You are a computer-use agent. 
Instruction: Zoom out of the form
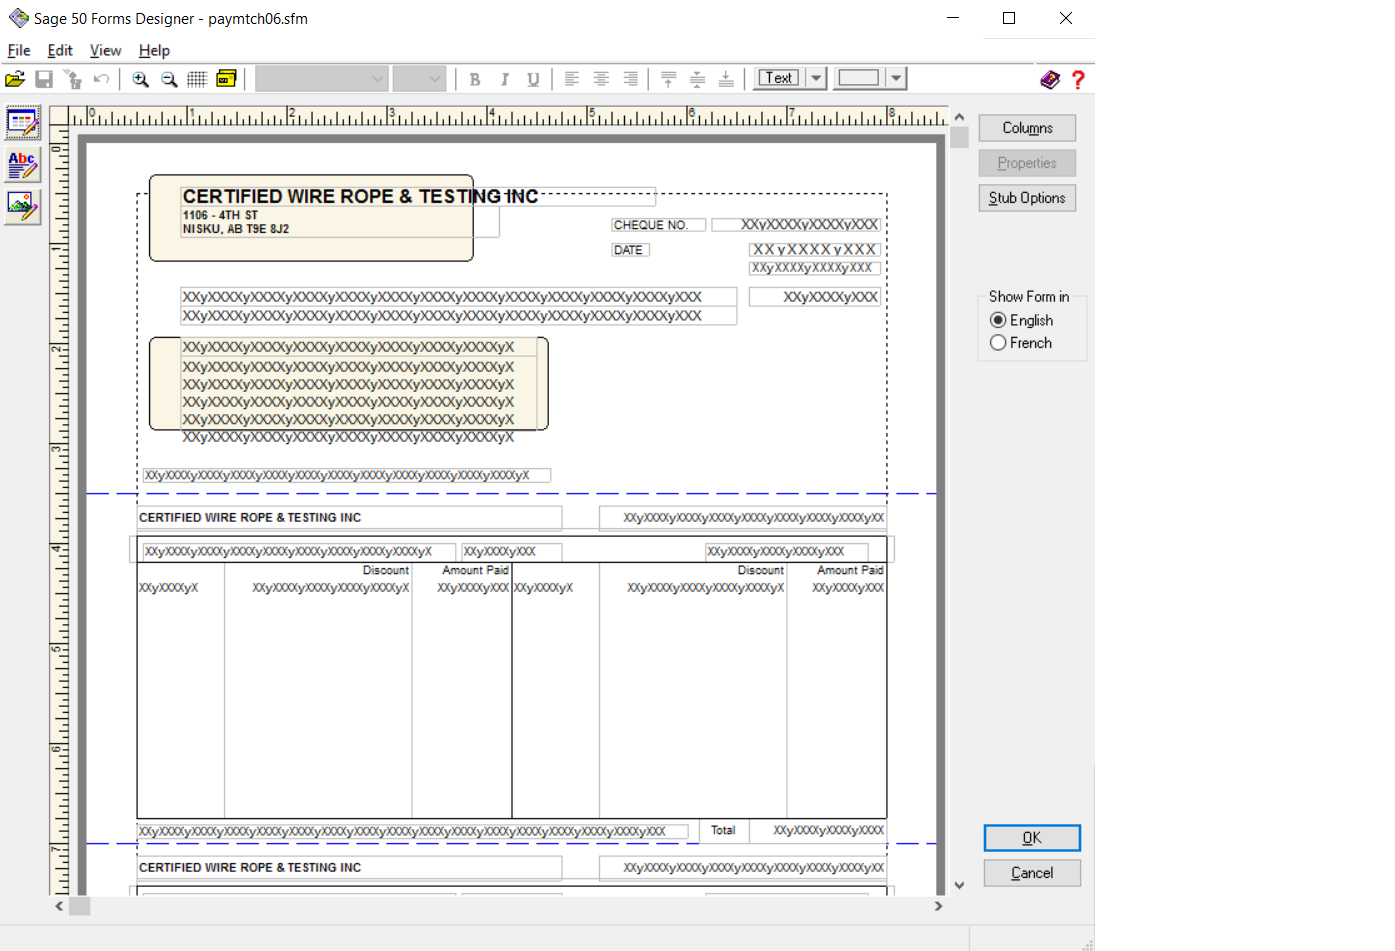(169, 79)
